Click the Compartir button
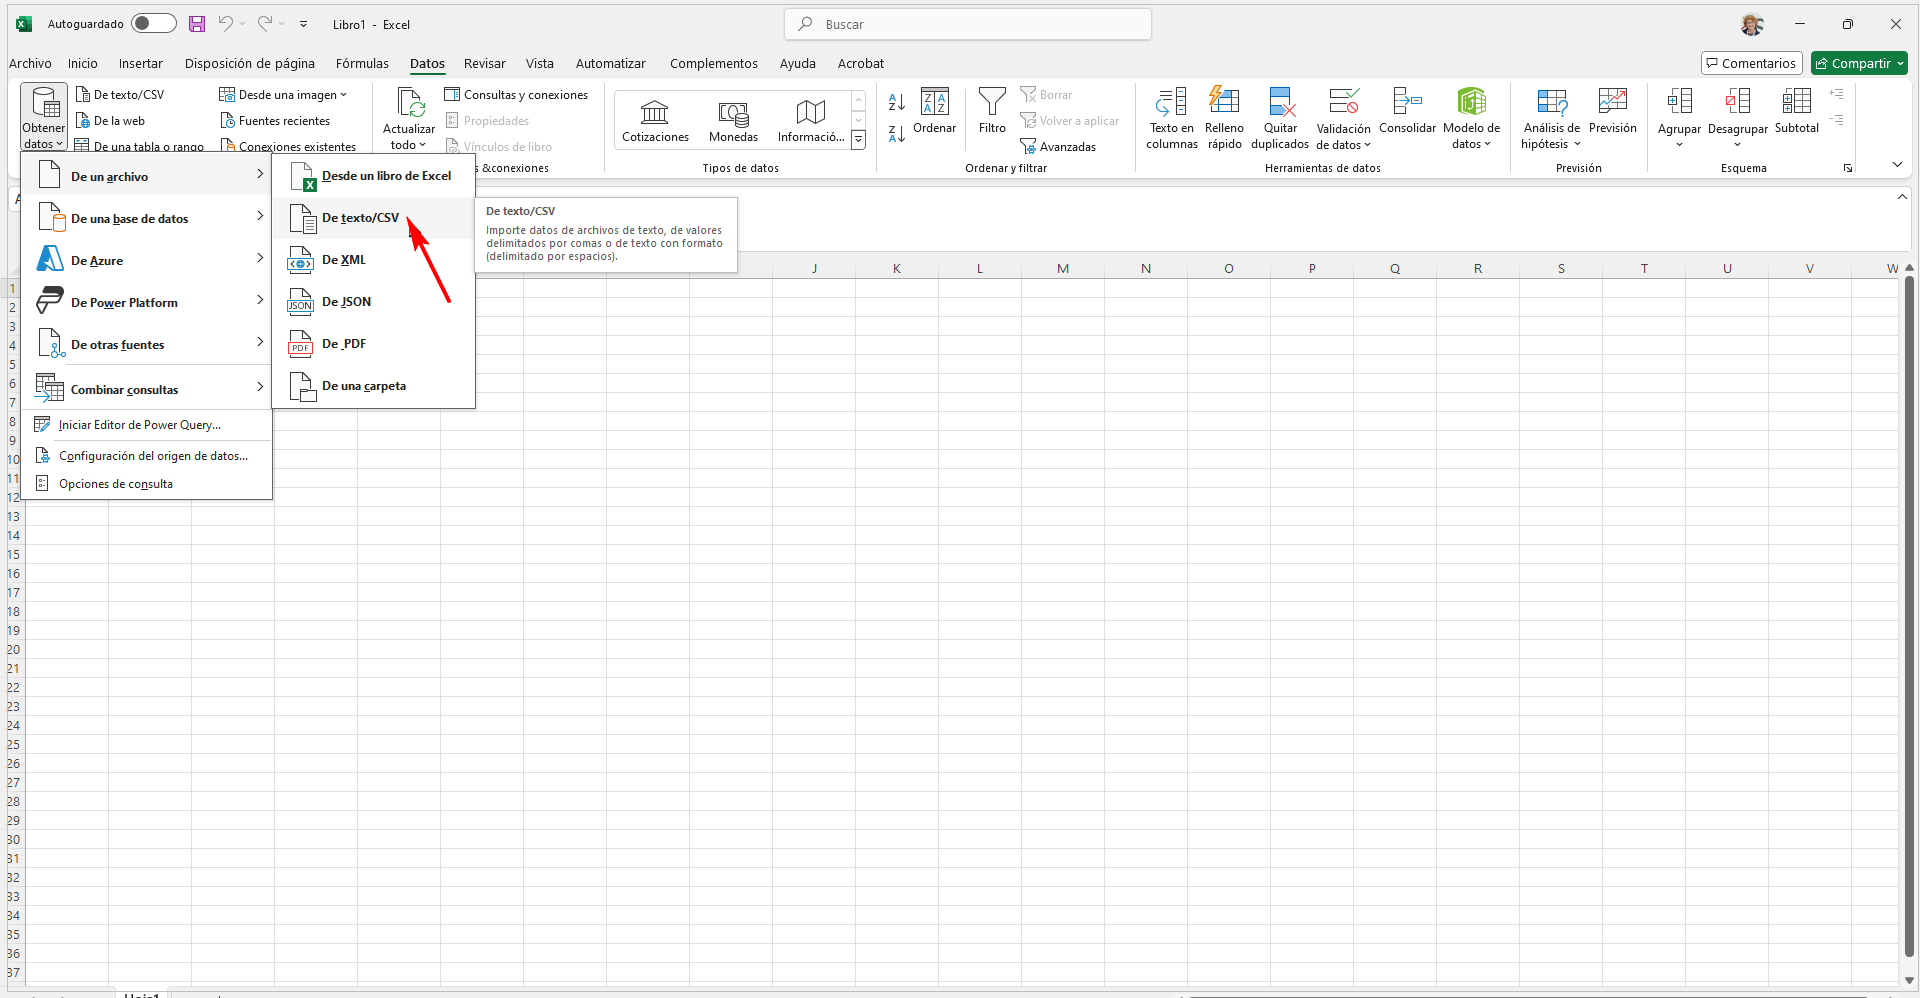The height and width of the screenshot is (998, 1920). [1859, 64]
